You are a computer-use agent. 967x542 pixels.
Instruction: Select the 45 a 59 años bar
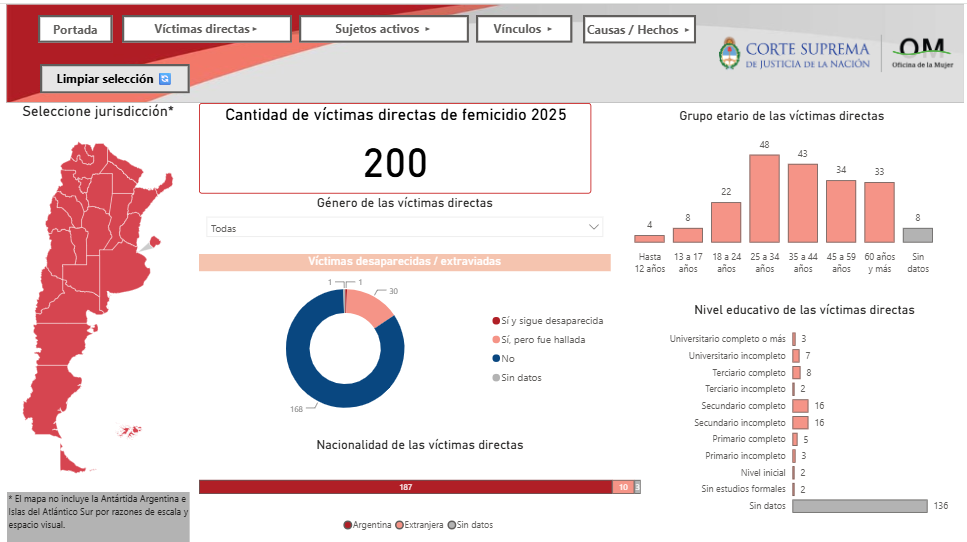[841, 211]
